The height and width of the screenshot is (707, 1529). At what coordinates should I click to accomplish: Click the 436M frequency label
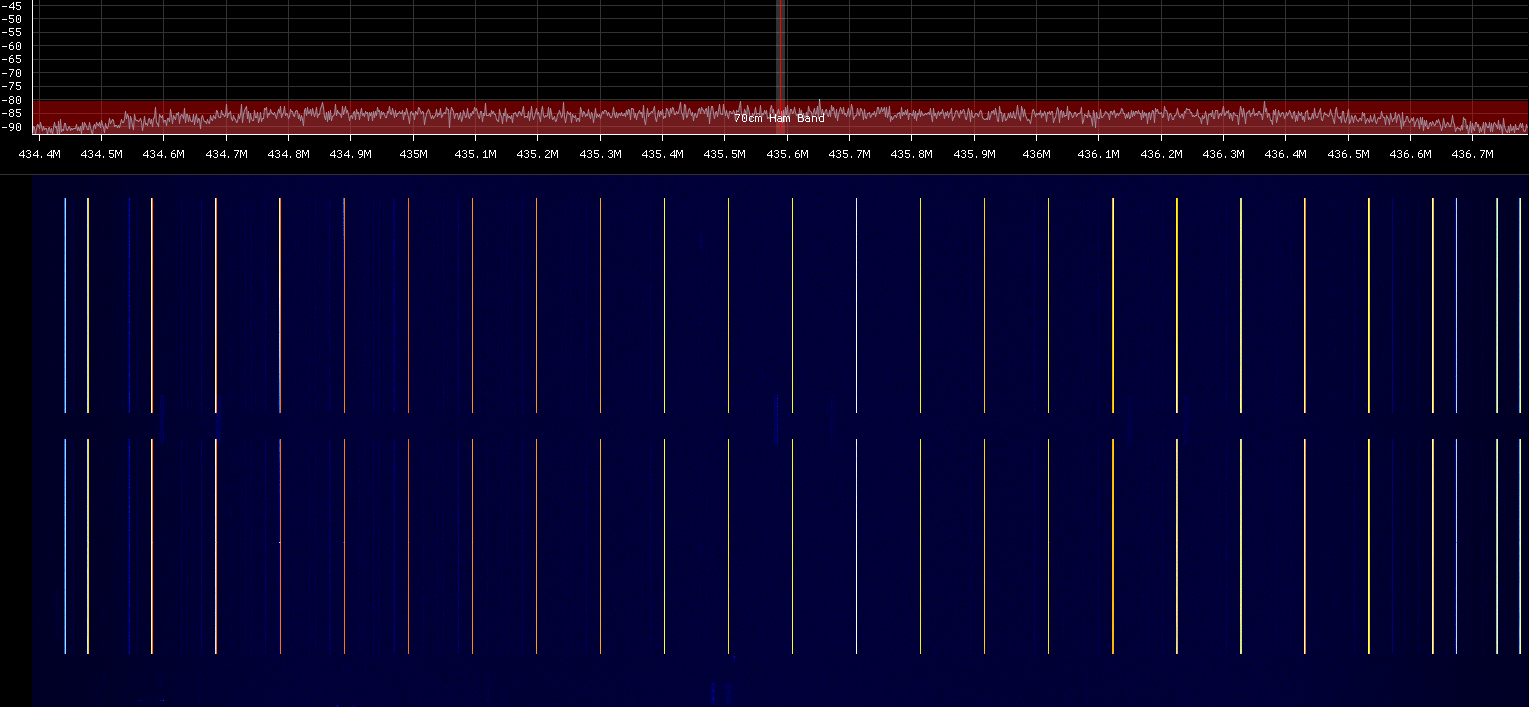pos(1037,155)
